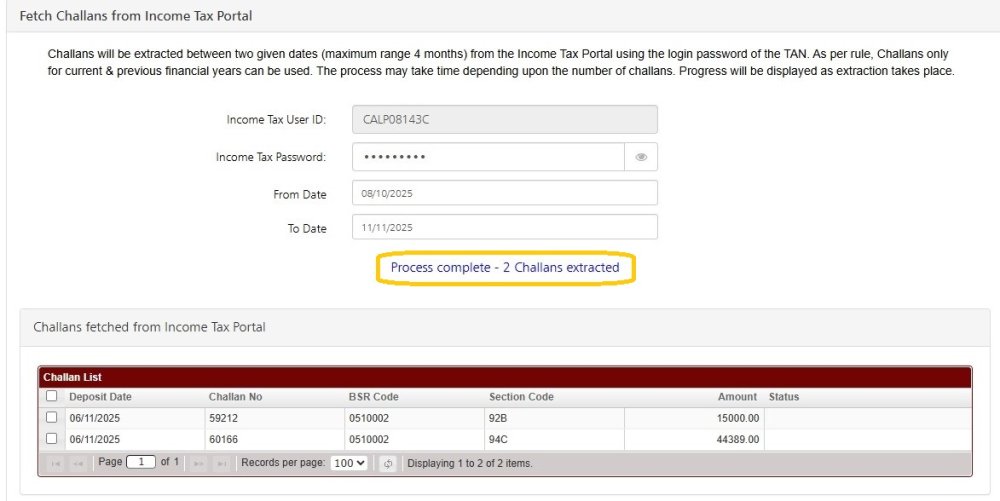Click section code 92B
Viewport: 1000px width, 501px height.
click(x=497, y=419)
